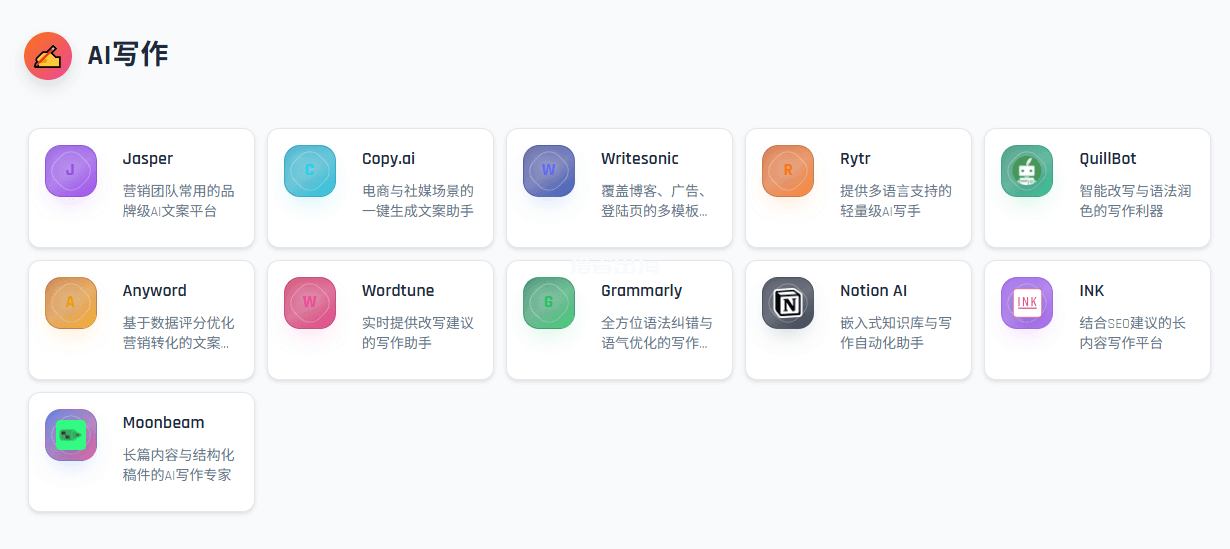Click the cyan Copy.ai C icon

coord(310,171)
